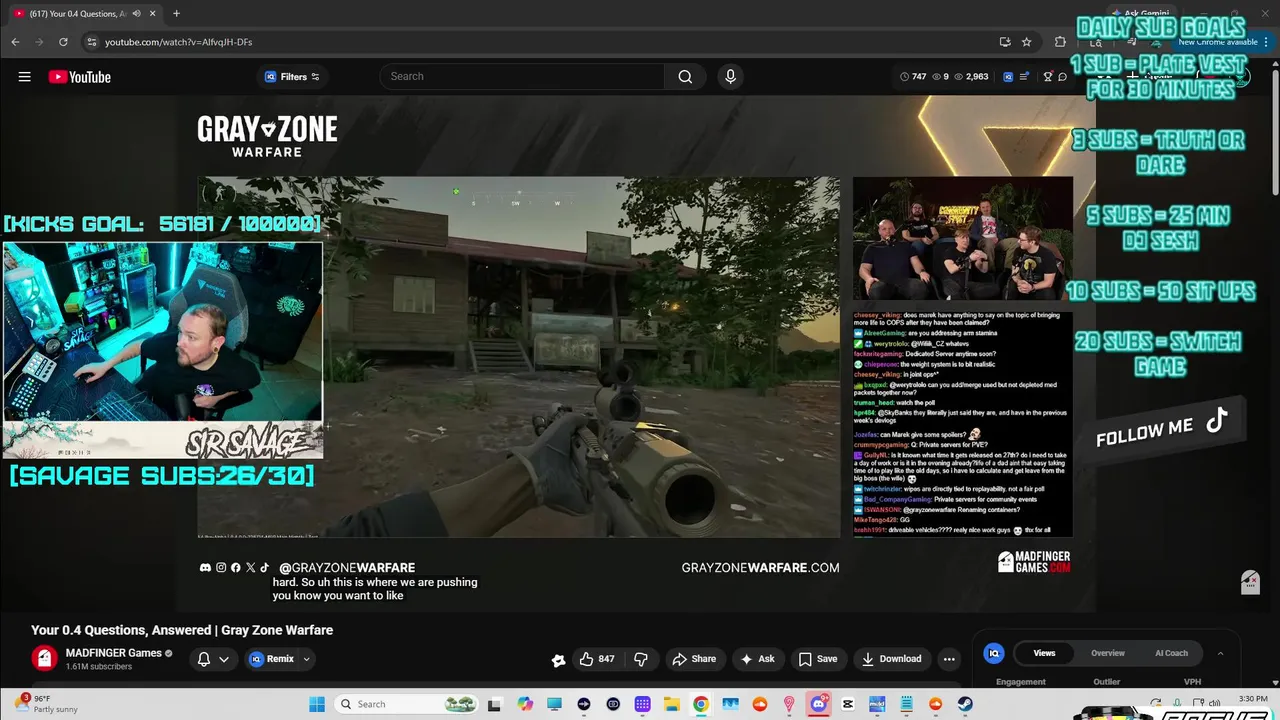Open Steam from the taskbar
1280x720 pixels.
965,704
